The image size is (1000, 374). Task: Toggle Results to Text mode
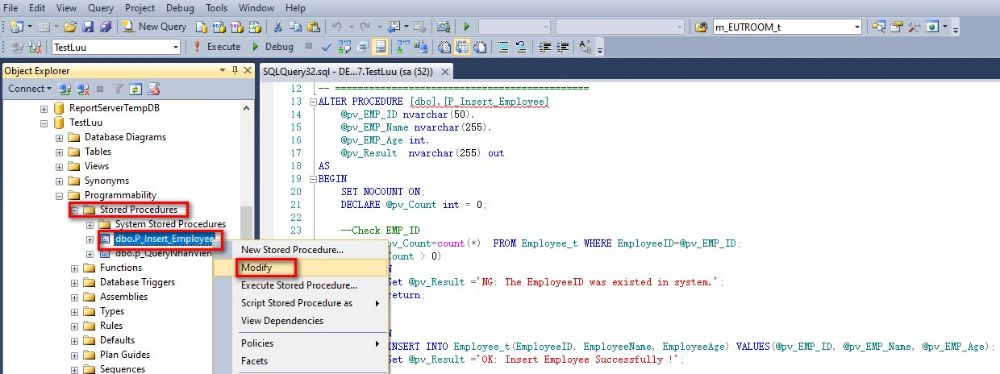click(x=445, y=47)
